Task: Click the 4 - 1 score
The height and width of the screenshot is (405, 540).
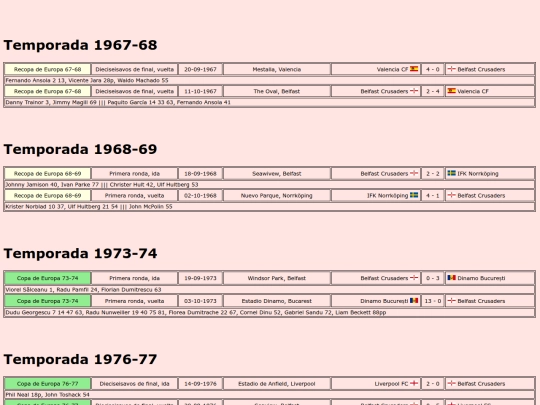Action: (x=433, y=196)
